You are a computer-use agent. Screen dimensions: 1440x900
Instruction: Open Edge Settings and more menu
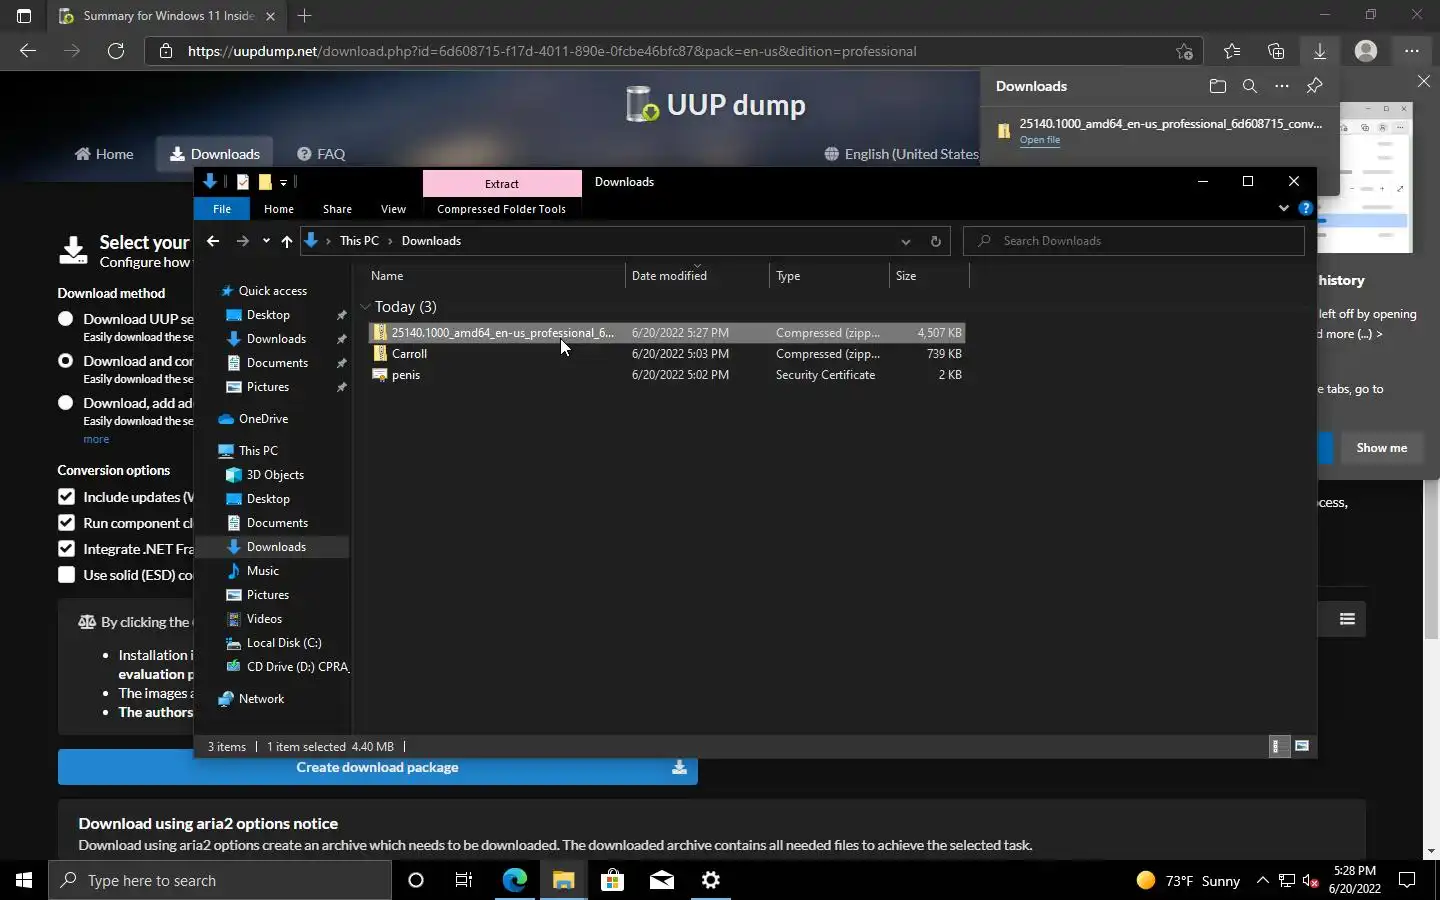pos(1411,51)
